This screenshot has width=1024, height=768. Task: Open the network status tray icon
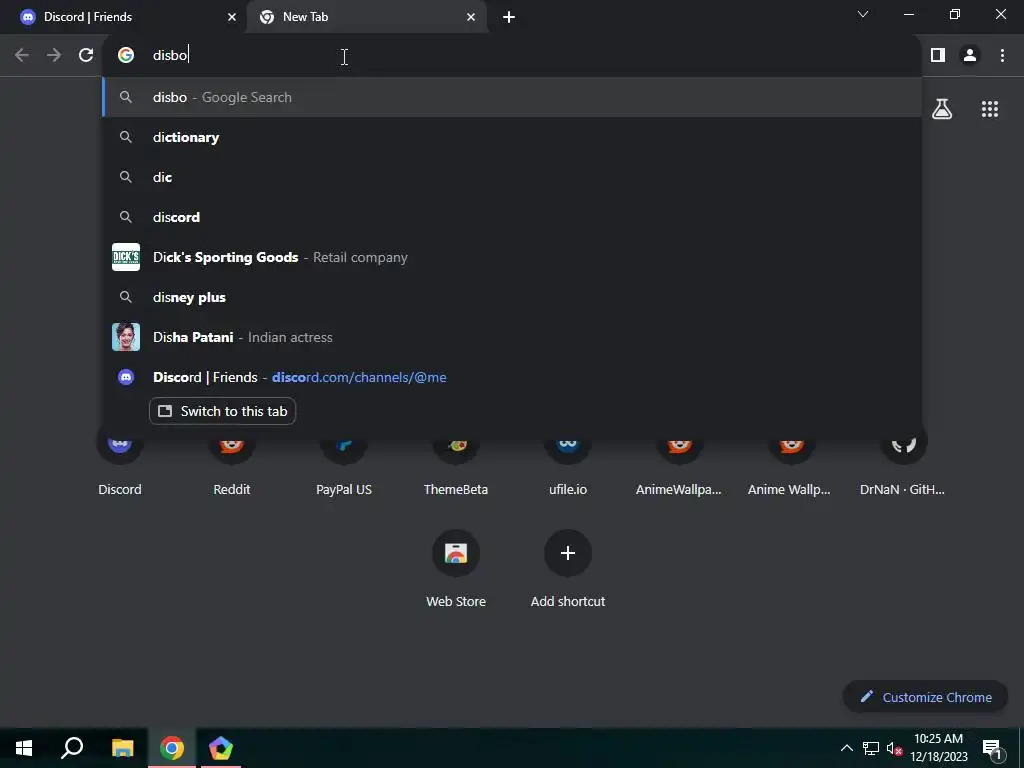coord(871,748)
